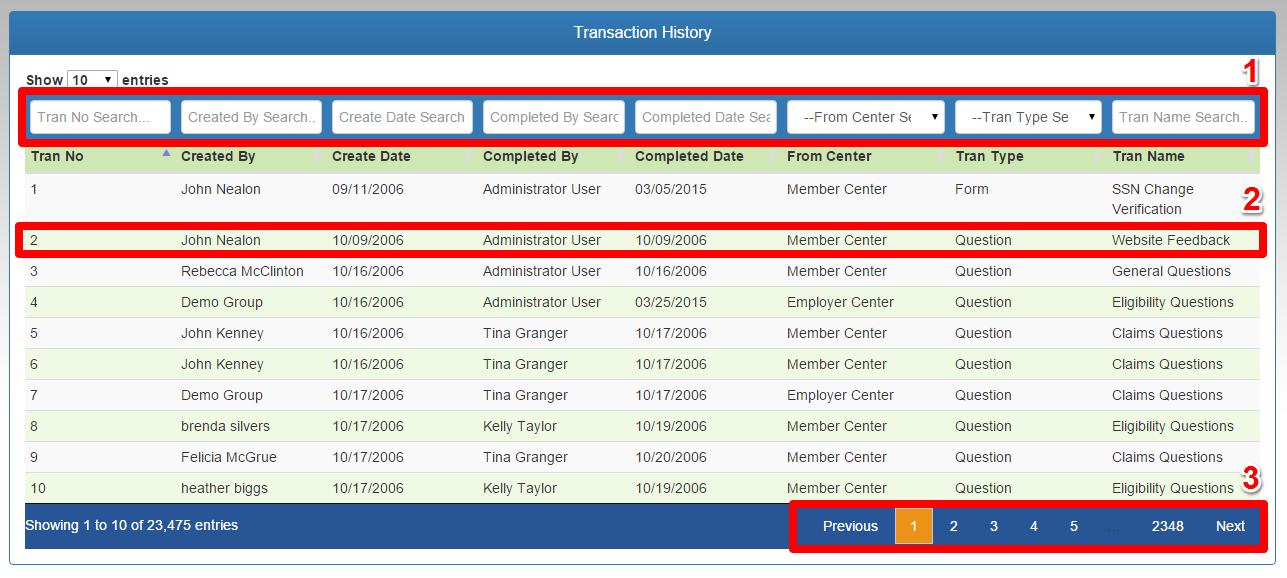Screen dimensions: 1287x578
Task: Select the SSN Change Verification row
Action: [1153, 199]
